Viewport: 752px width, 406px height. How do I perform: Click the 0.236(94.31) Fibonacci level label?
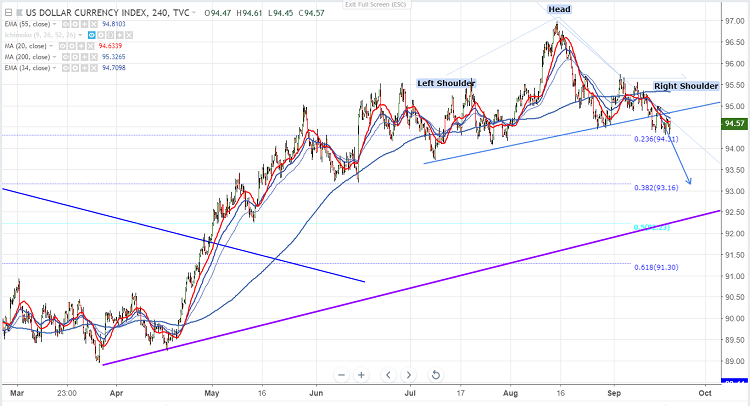(656, 139)
